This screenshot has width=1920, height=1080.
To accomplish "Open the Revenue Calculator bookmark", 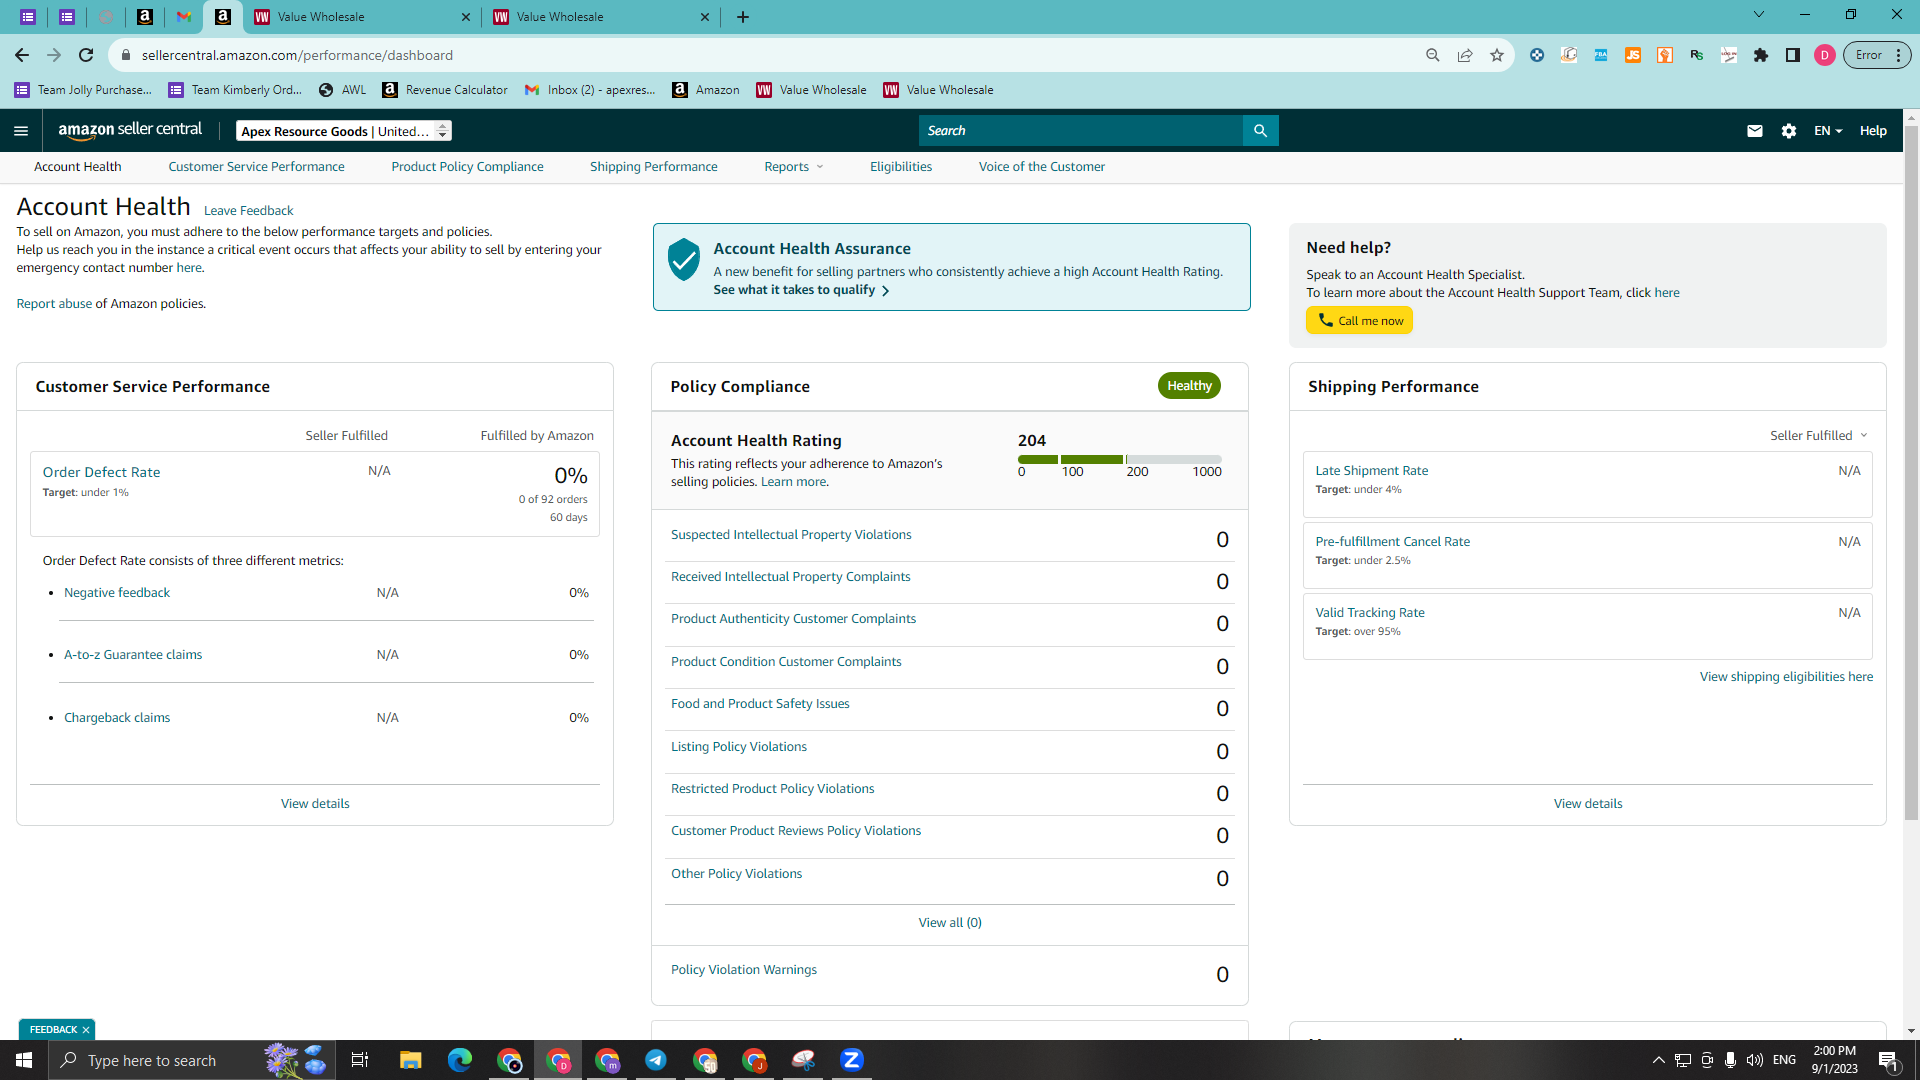I will pyautogui.click(x=445, y=90).
